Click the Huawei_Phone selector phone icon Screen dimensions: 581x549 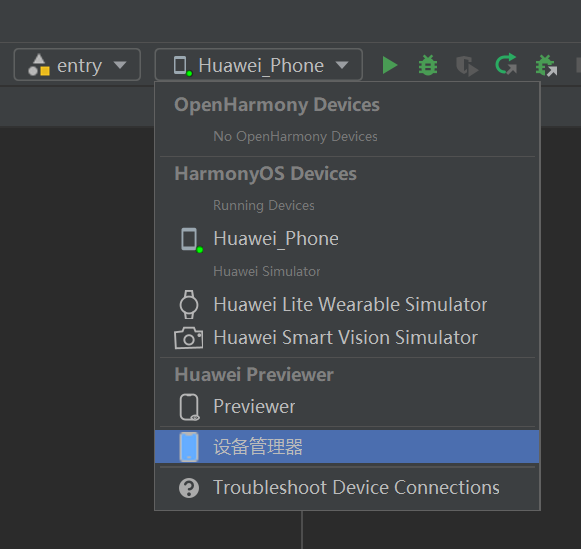point(182,66)
